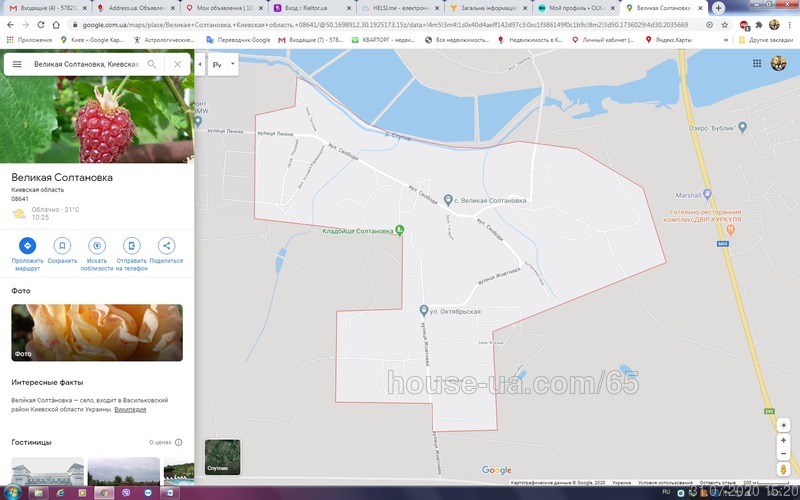The width and height of the screenshot is (800, 500).
Task: Click the Search nearby icon
Action: 97,245
